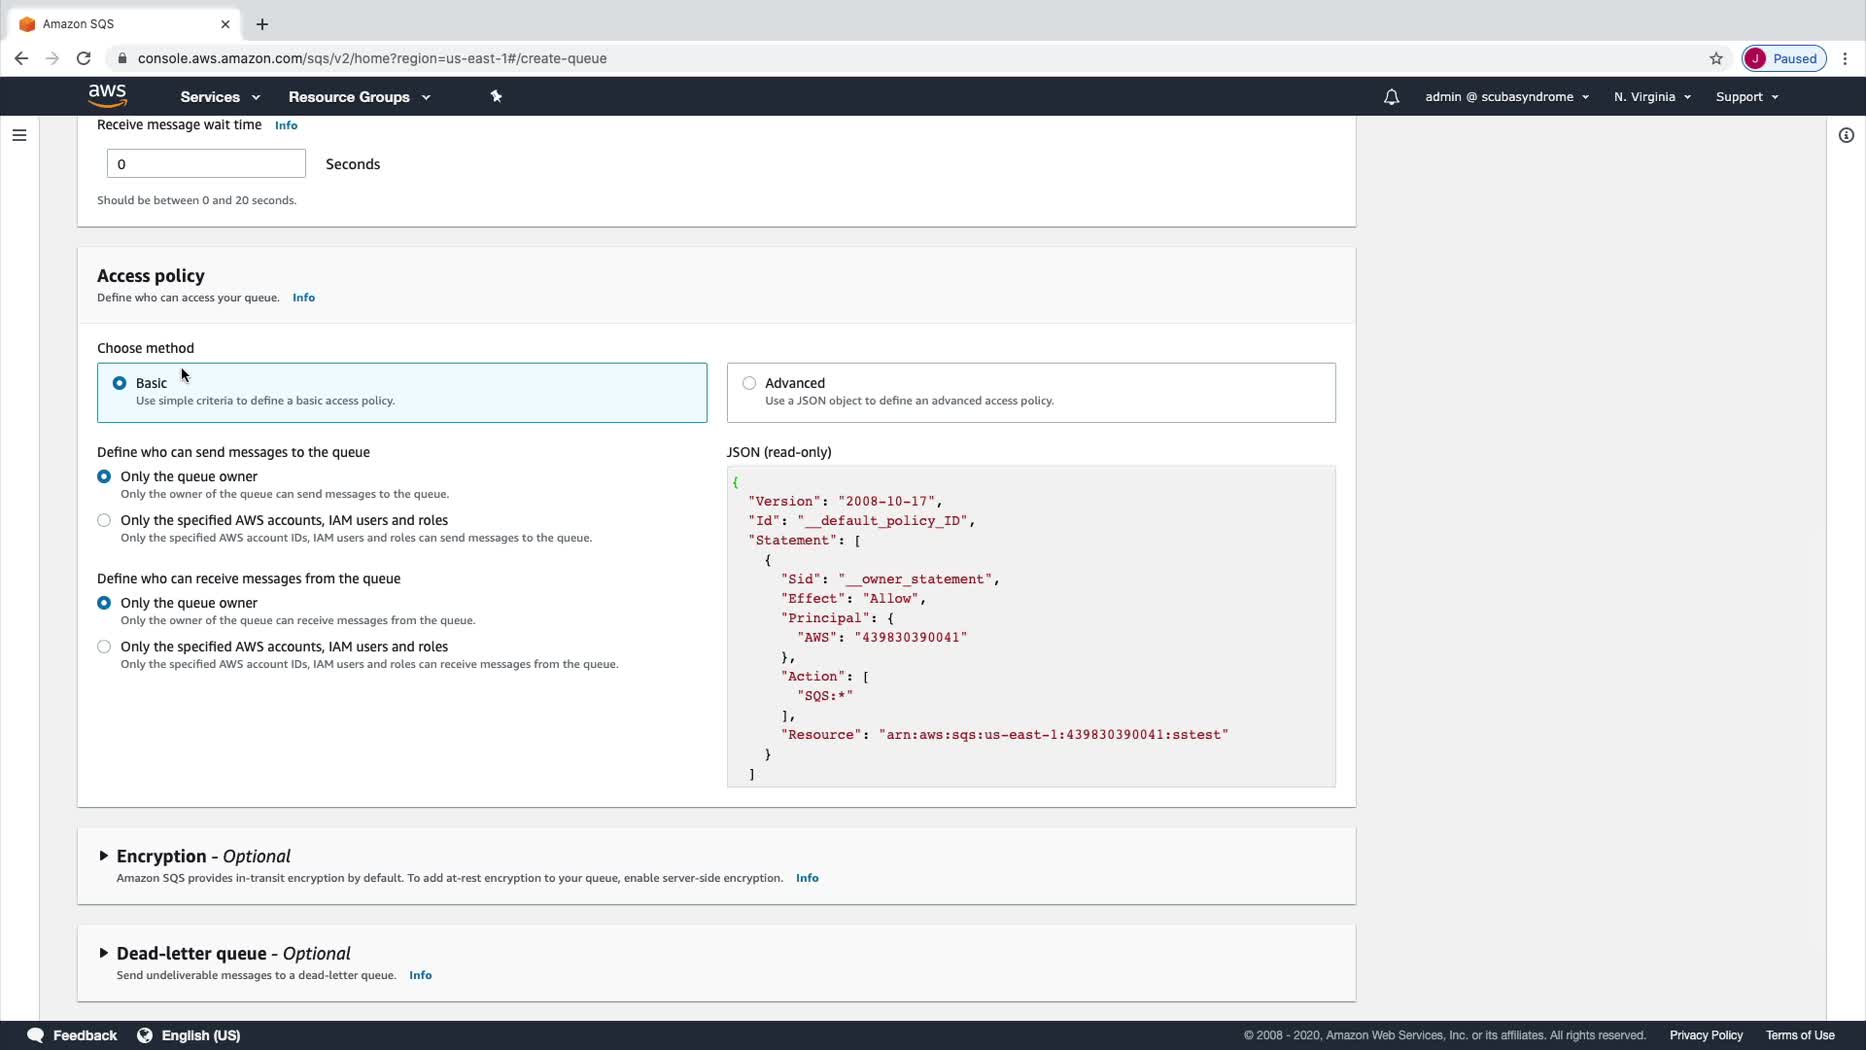This screenshot has width=1866, height=1050.
Task: Open the info panel icon at right
Action: (x=1846, y=135)
